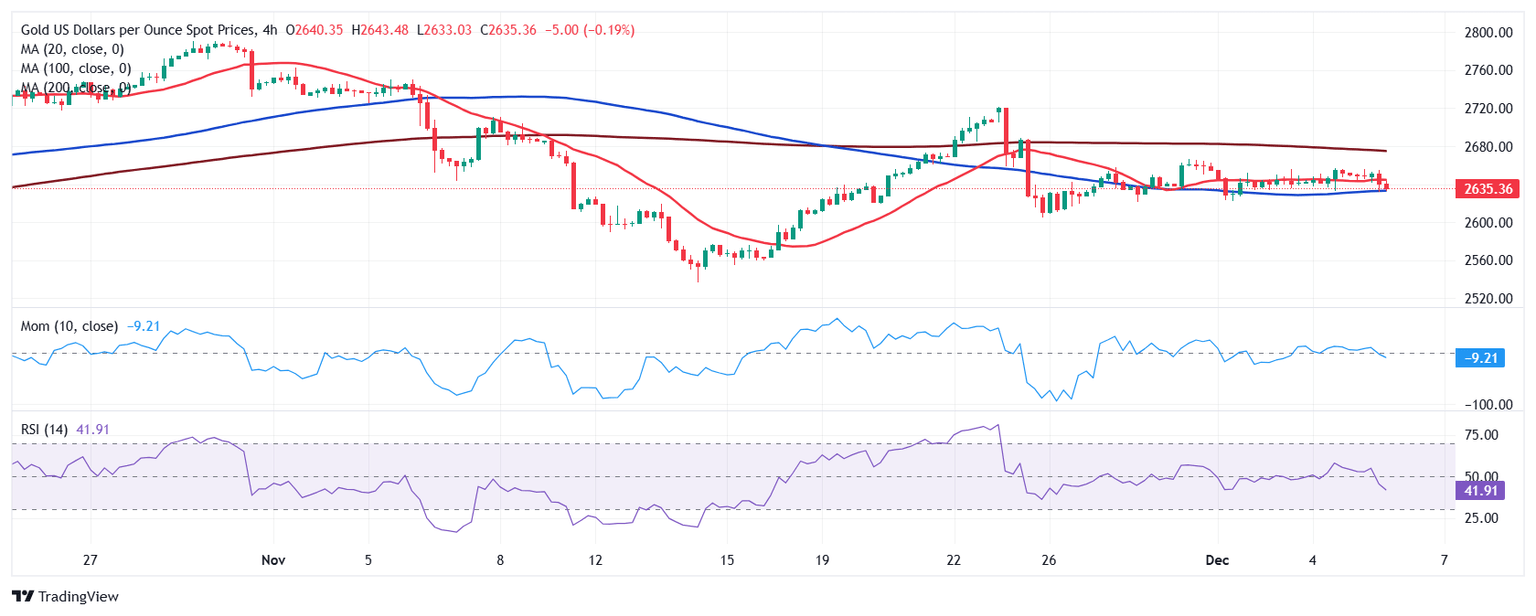This screenshot has width=1536, height=616.
Task: Click the 27 date label on time axis
Action: tap(90, 560)
